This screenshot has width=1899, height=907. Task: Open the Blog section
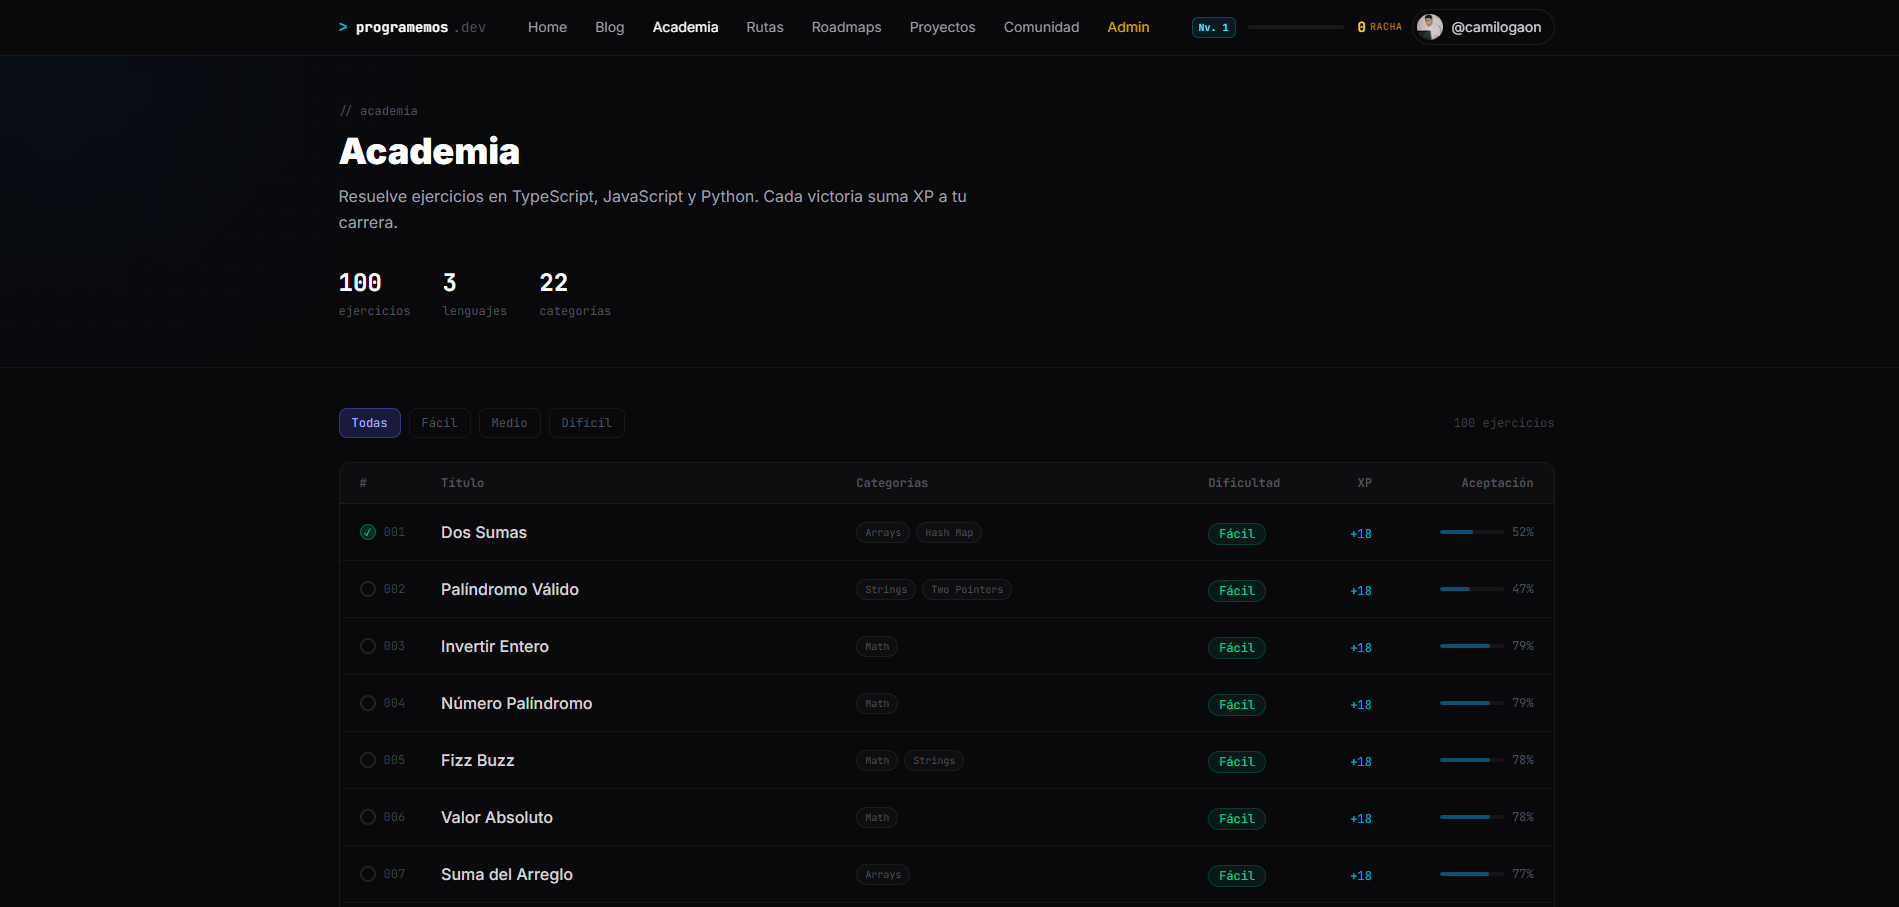pyautogui.click(x=609, y=27)
